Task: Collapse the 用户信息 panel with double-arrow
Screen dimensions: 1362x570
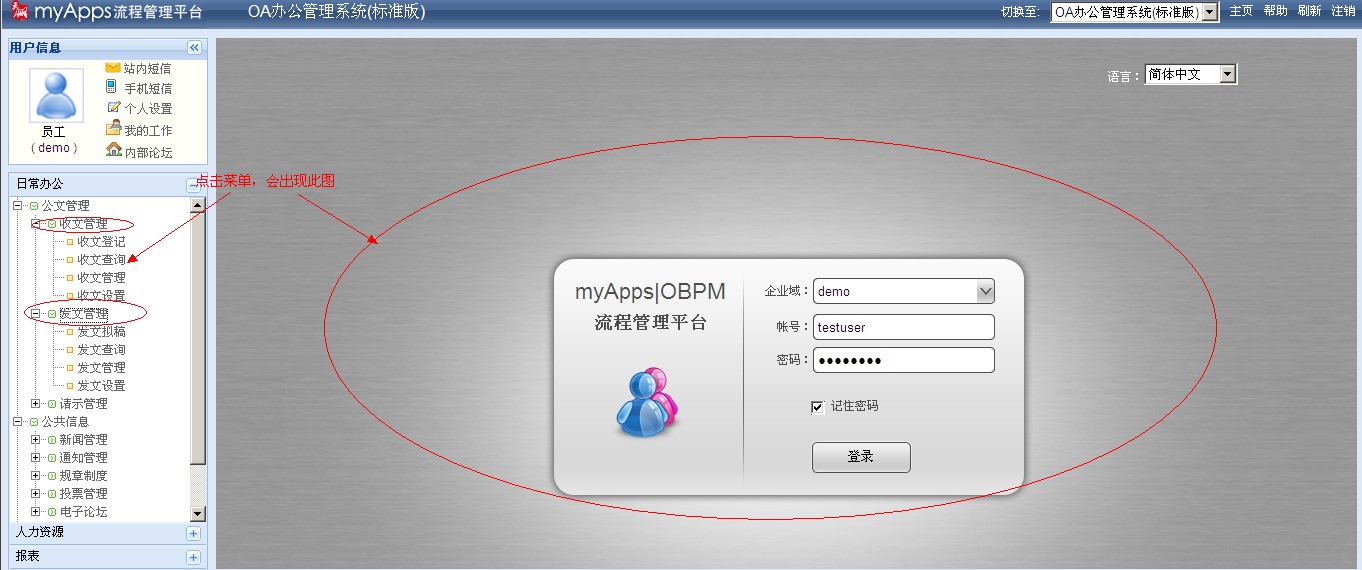Action: pos(194,48)
